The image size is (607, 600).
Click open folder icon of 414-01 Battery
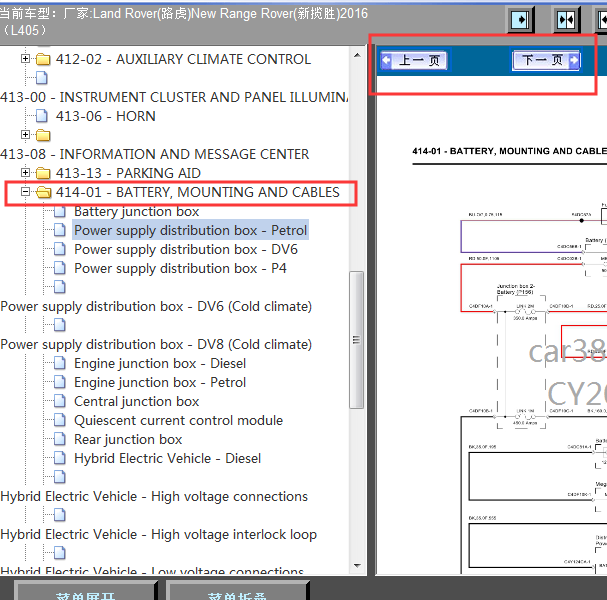tap(43, 192)
